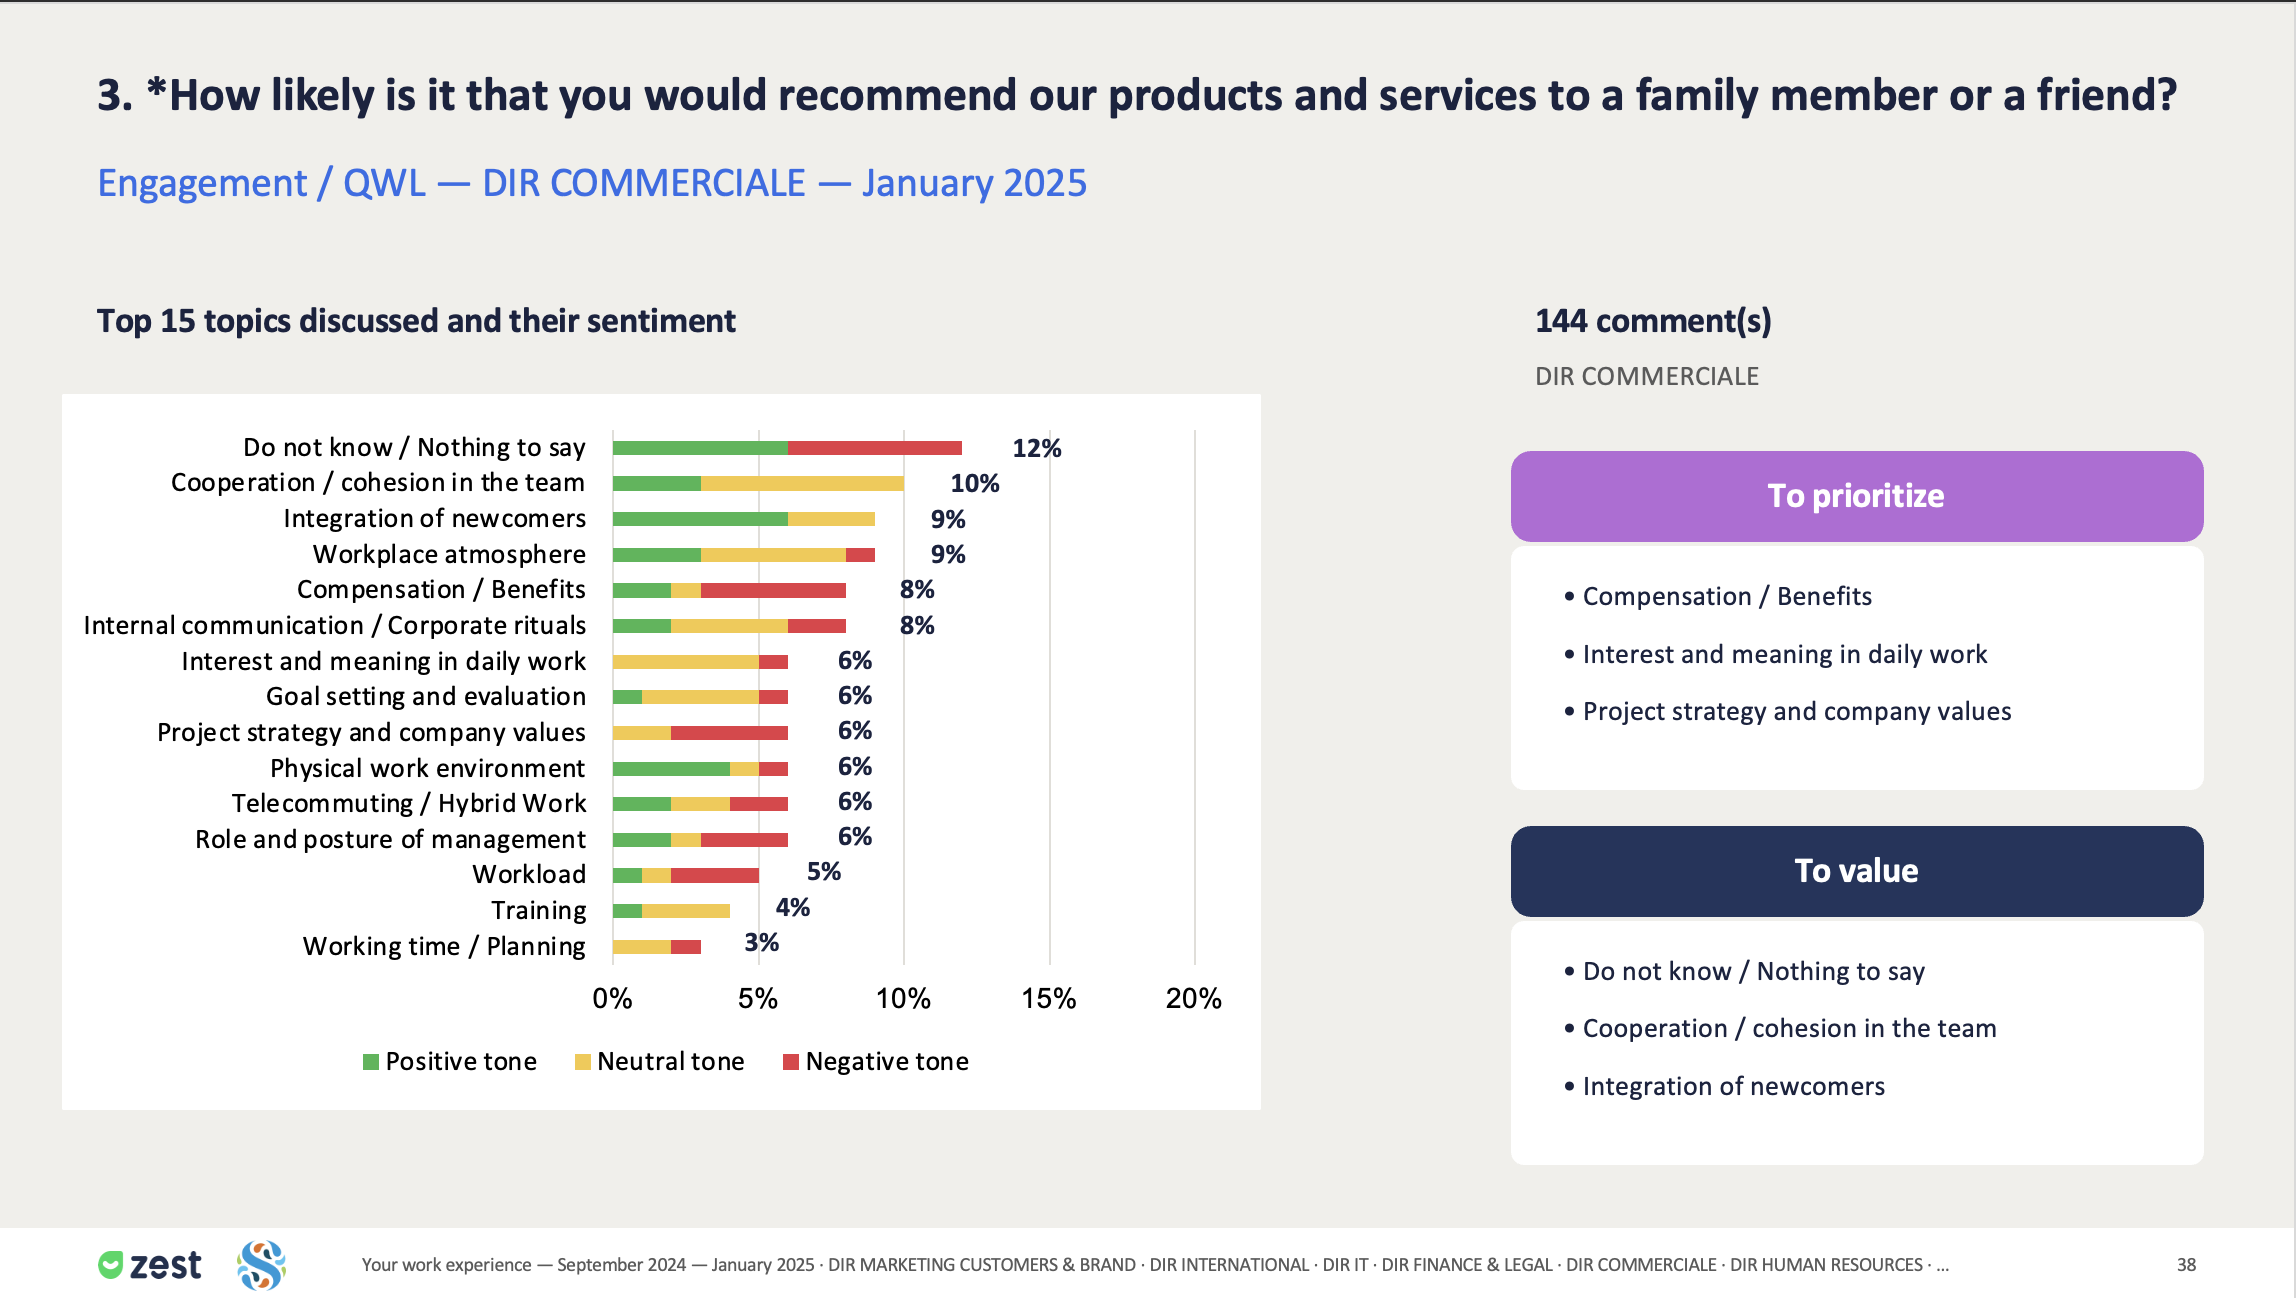Select Interest and meaning in daily work bullet
2296x1298 pixels.
[1784, 654]
